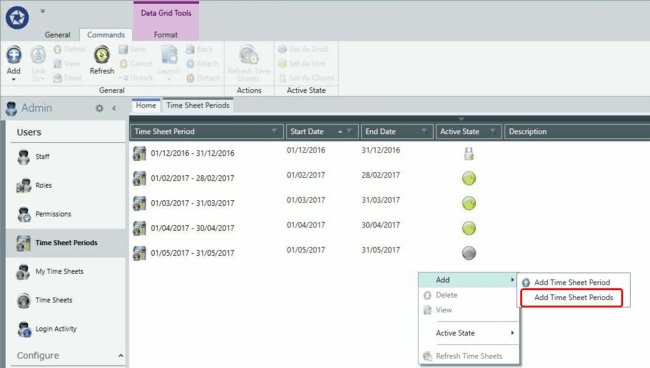This screenshot has width=650, height=368.
Task: Click the green live state icon for 01/03/2017
Action: [x=469, y=203]
